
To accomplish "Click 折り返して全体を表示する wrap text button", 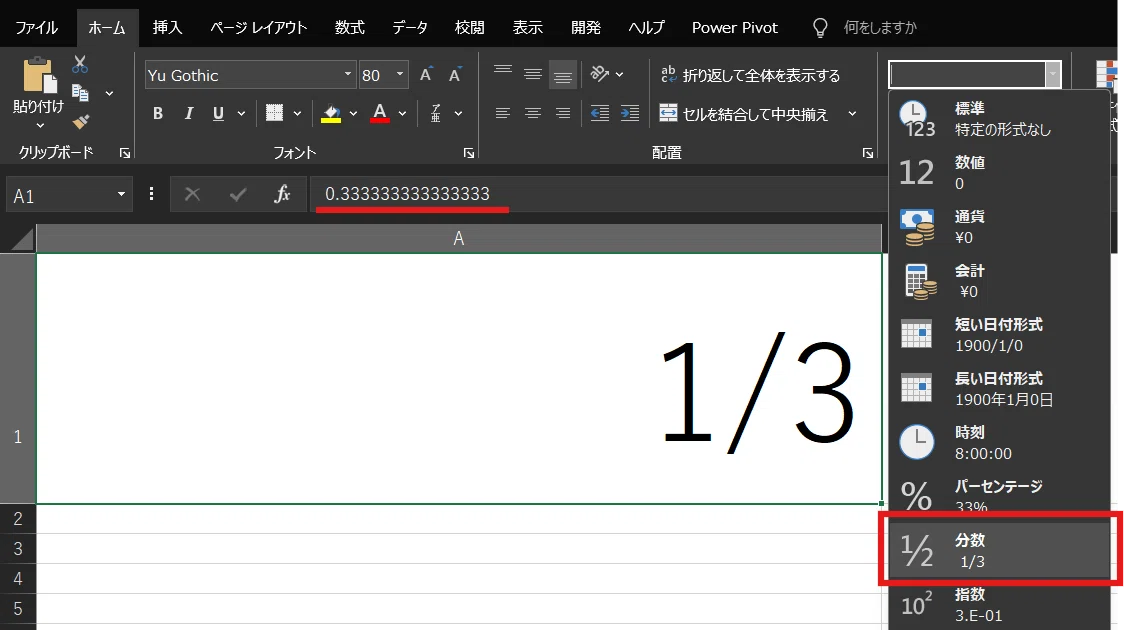I will (750, 75).
